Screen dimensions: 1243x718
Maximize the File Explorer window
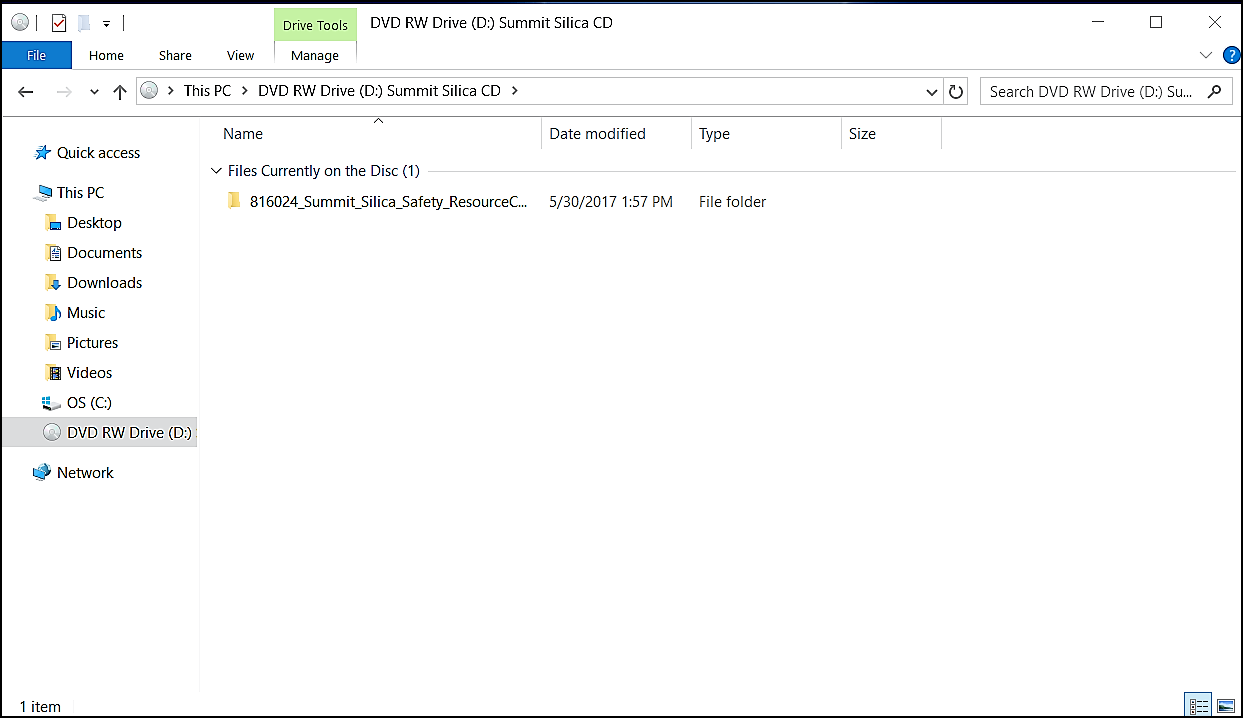(x=1156, y=22)
